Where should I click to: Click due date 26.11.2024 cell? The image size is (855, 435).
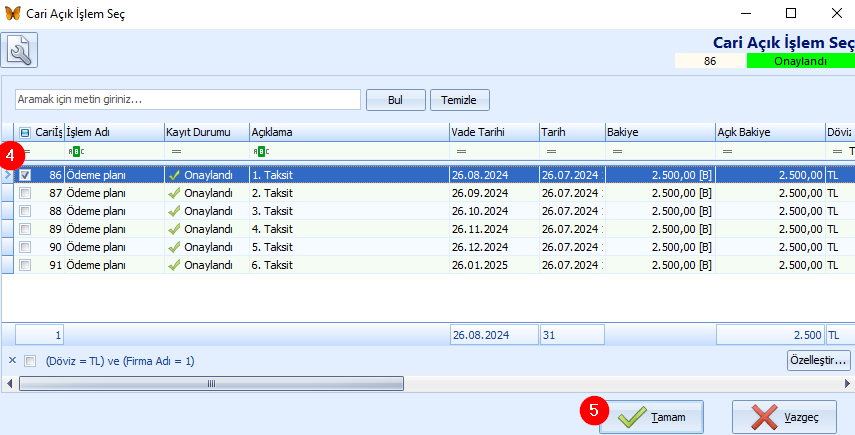pos(495,229)
